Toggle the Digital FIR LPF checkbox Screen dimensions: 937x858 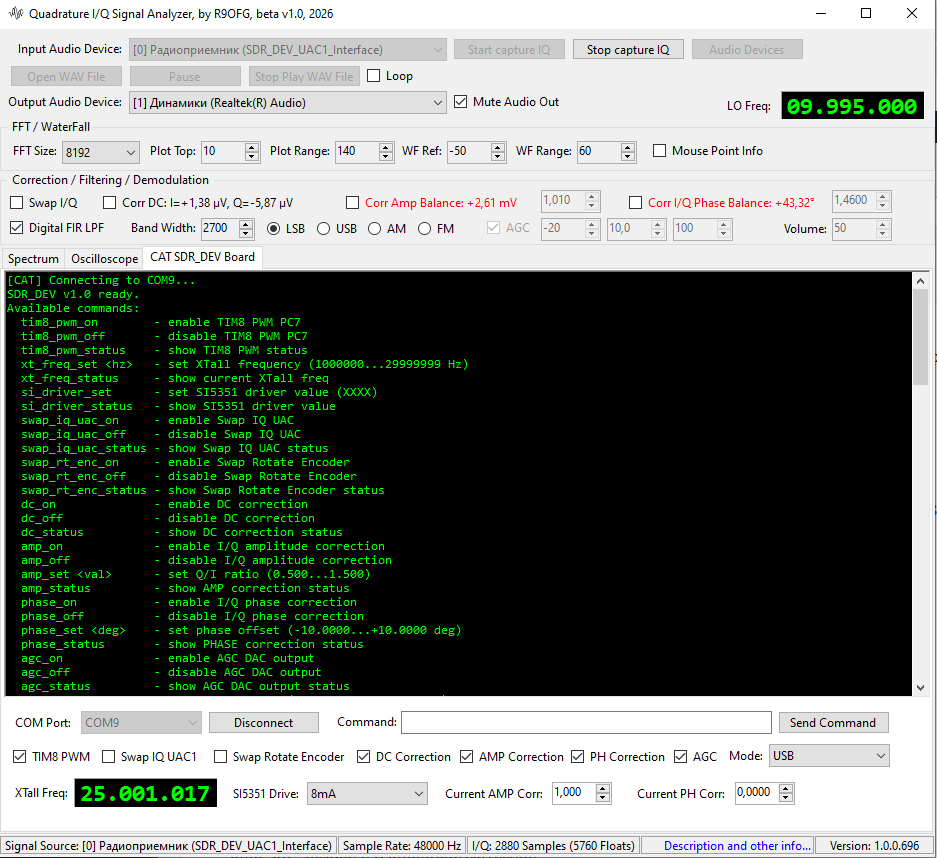(x=17, y=228)
